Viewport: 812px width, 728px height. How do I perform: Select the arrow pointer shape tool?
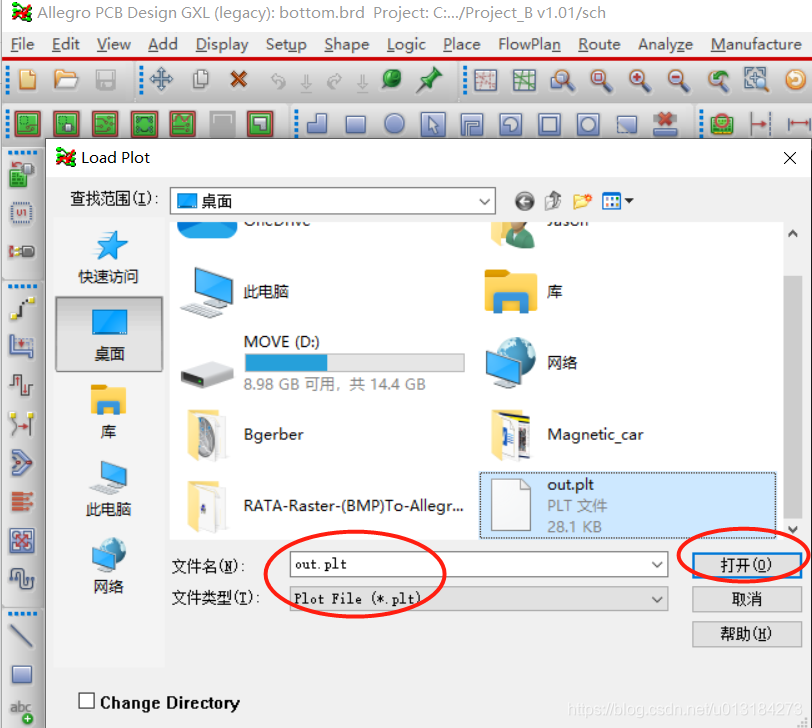click(433, 124)
